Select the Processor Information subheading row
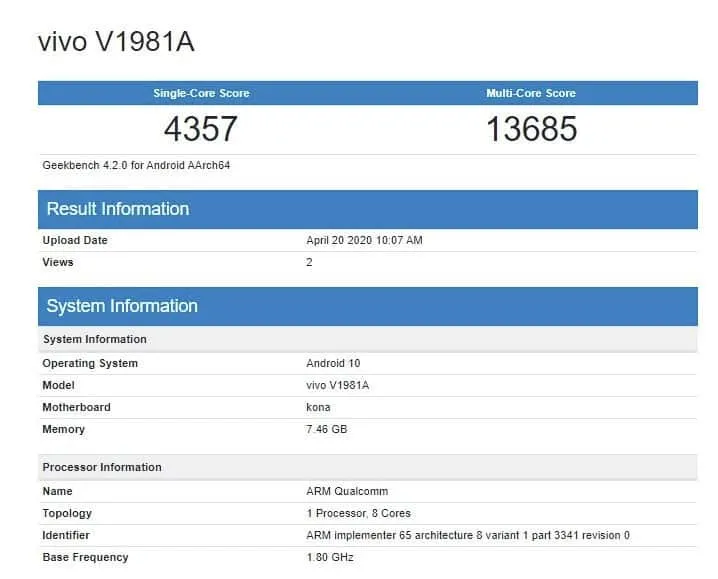The image size is (718, 579). click(368, 467)
